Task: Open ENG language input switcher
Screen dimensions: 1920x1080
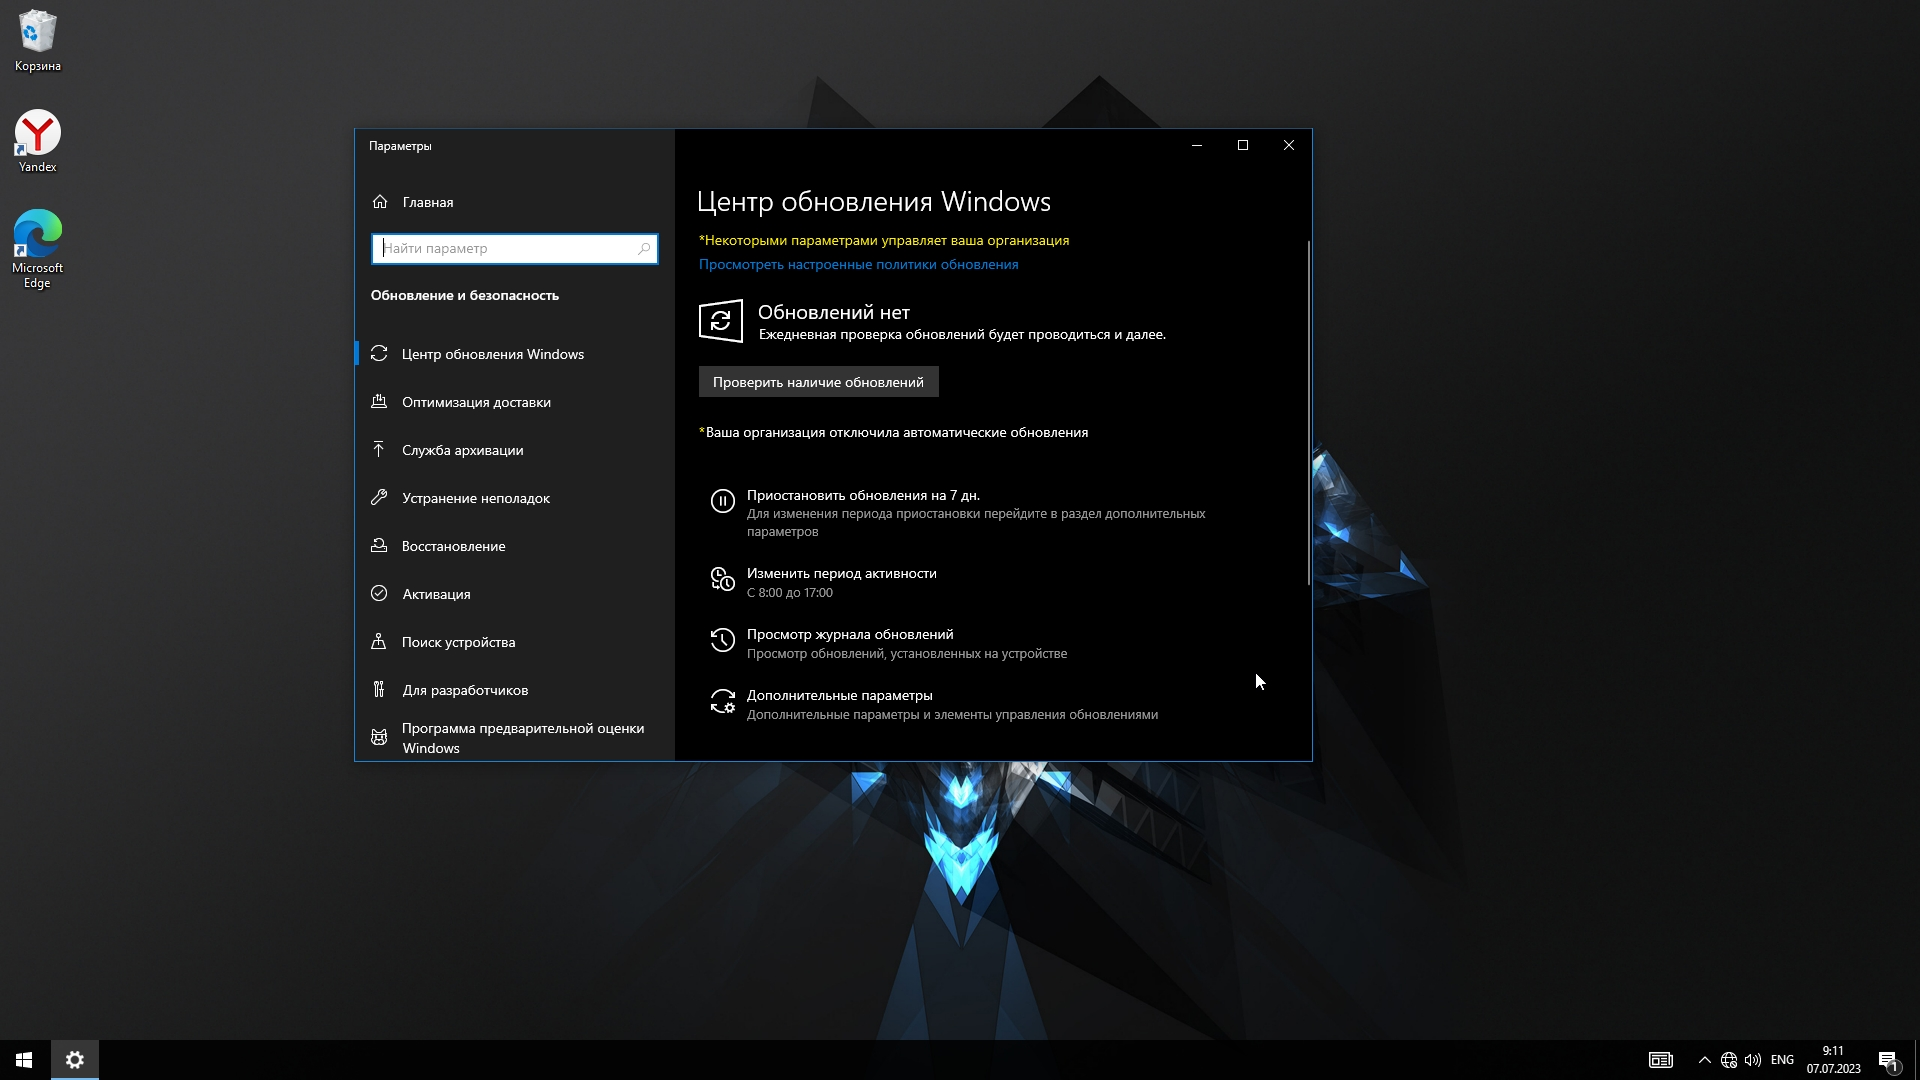Action: tap(1782, 1060)
